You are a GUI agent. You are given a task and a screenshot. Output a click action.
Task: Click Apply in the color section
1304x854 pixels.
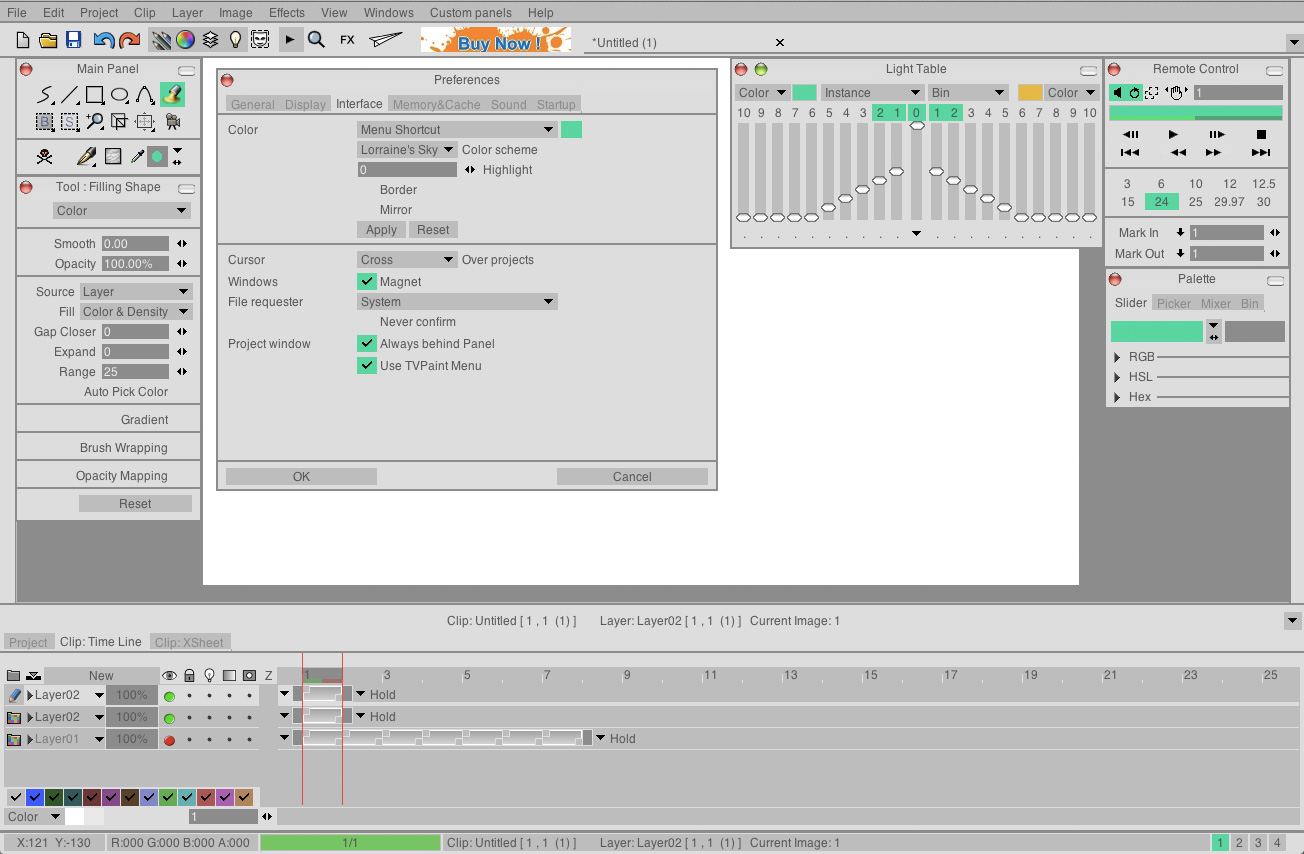pyautogui.click(x=381, y=230)
